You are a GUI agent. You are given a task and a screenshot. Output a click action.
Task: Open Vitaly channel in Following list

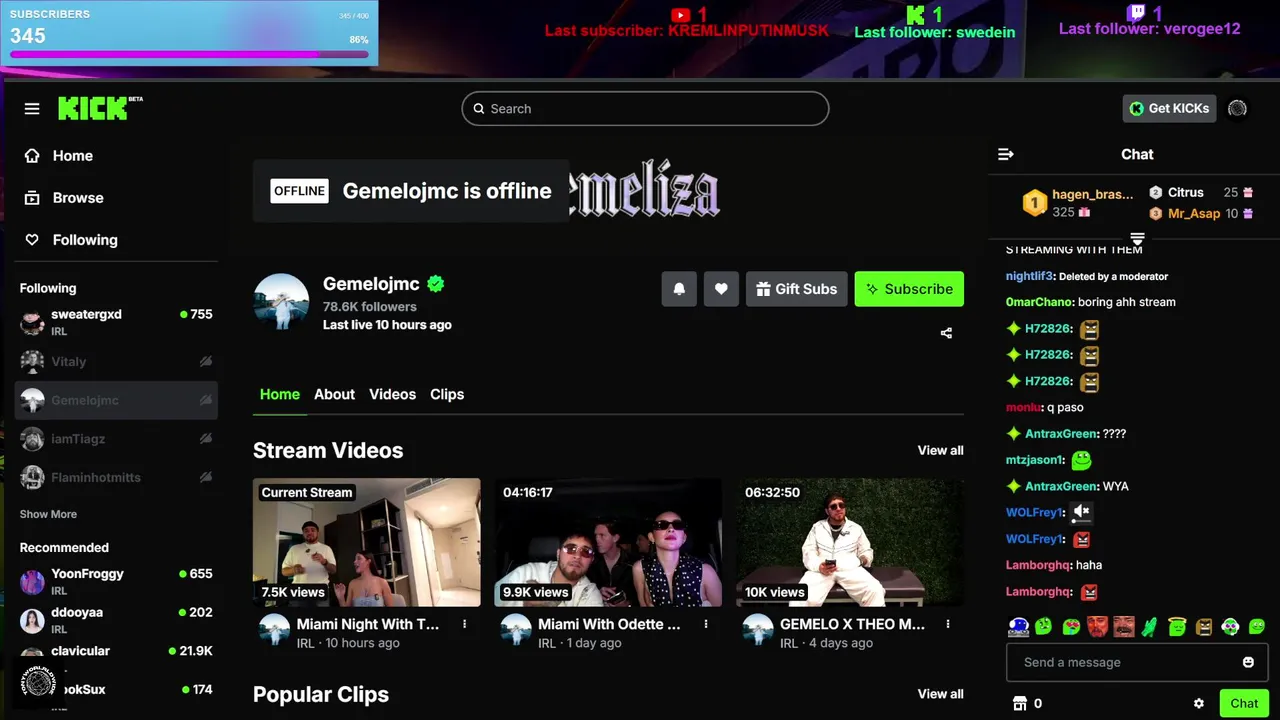click(116, 361)
